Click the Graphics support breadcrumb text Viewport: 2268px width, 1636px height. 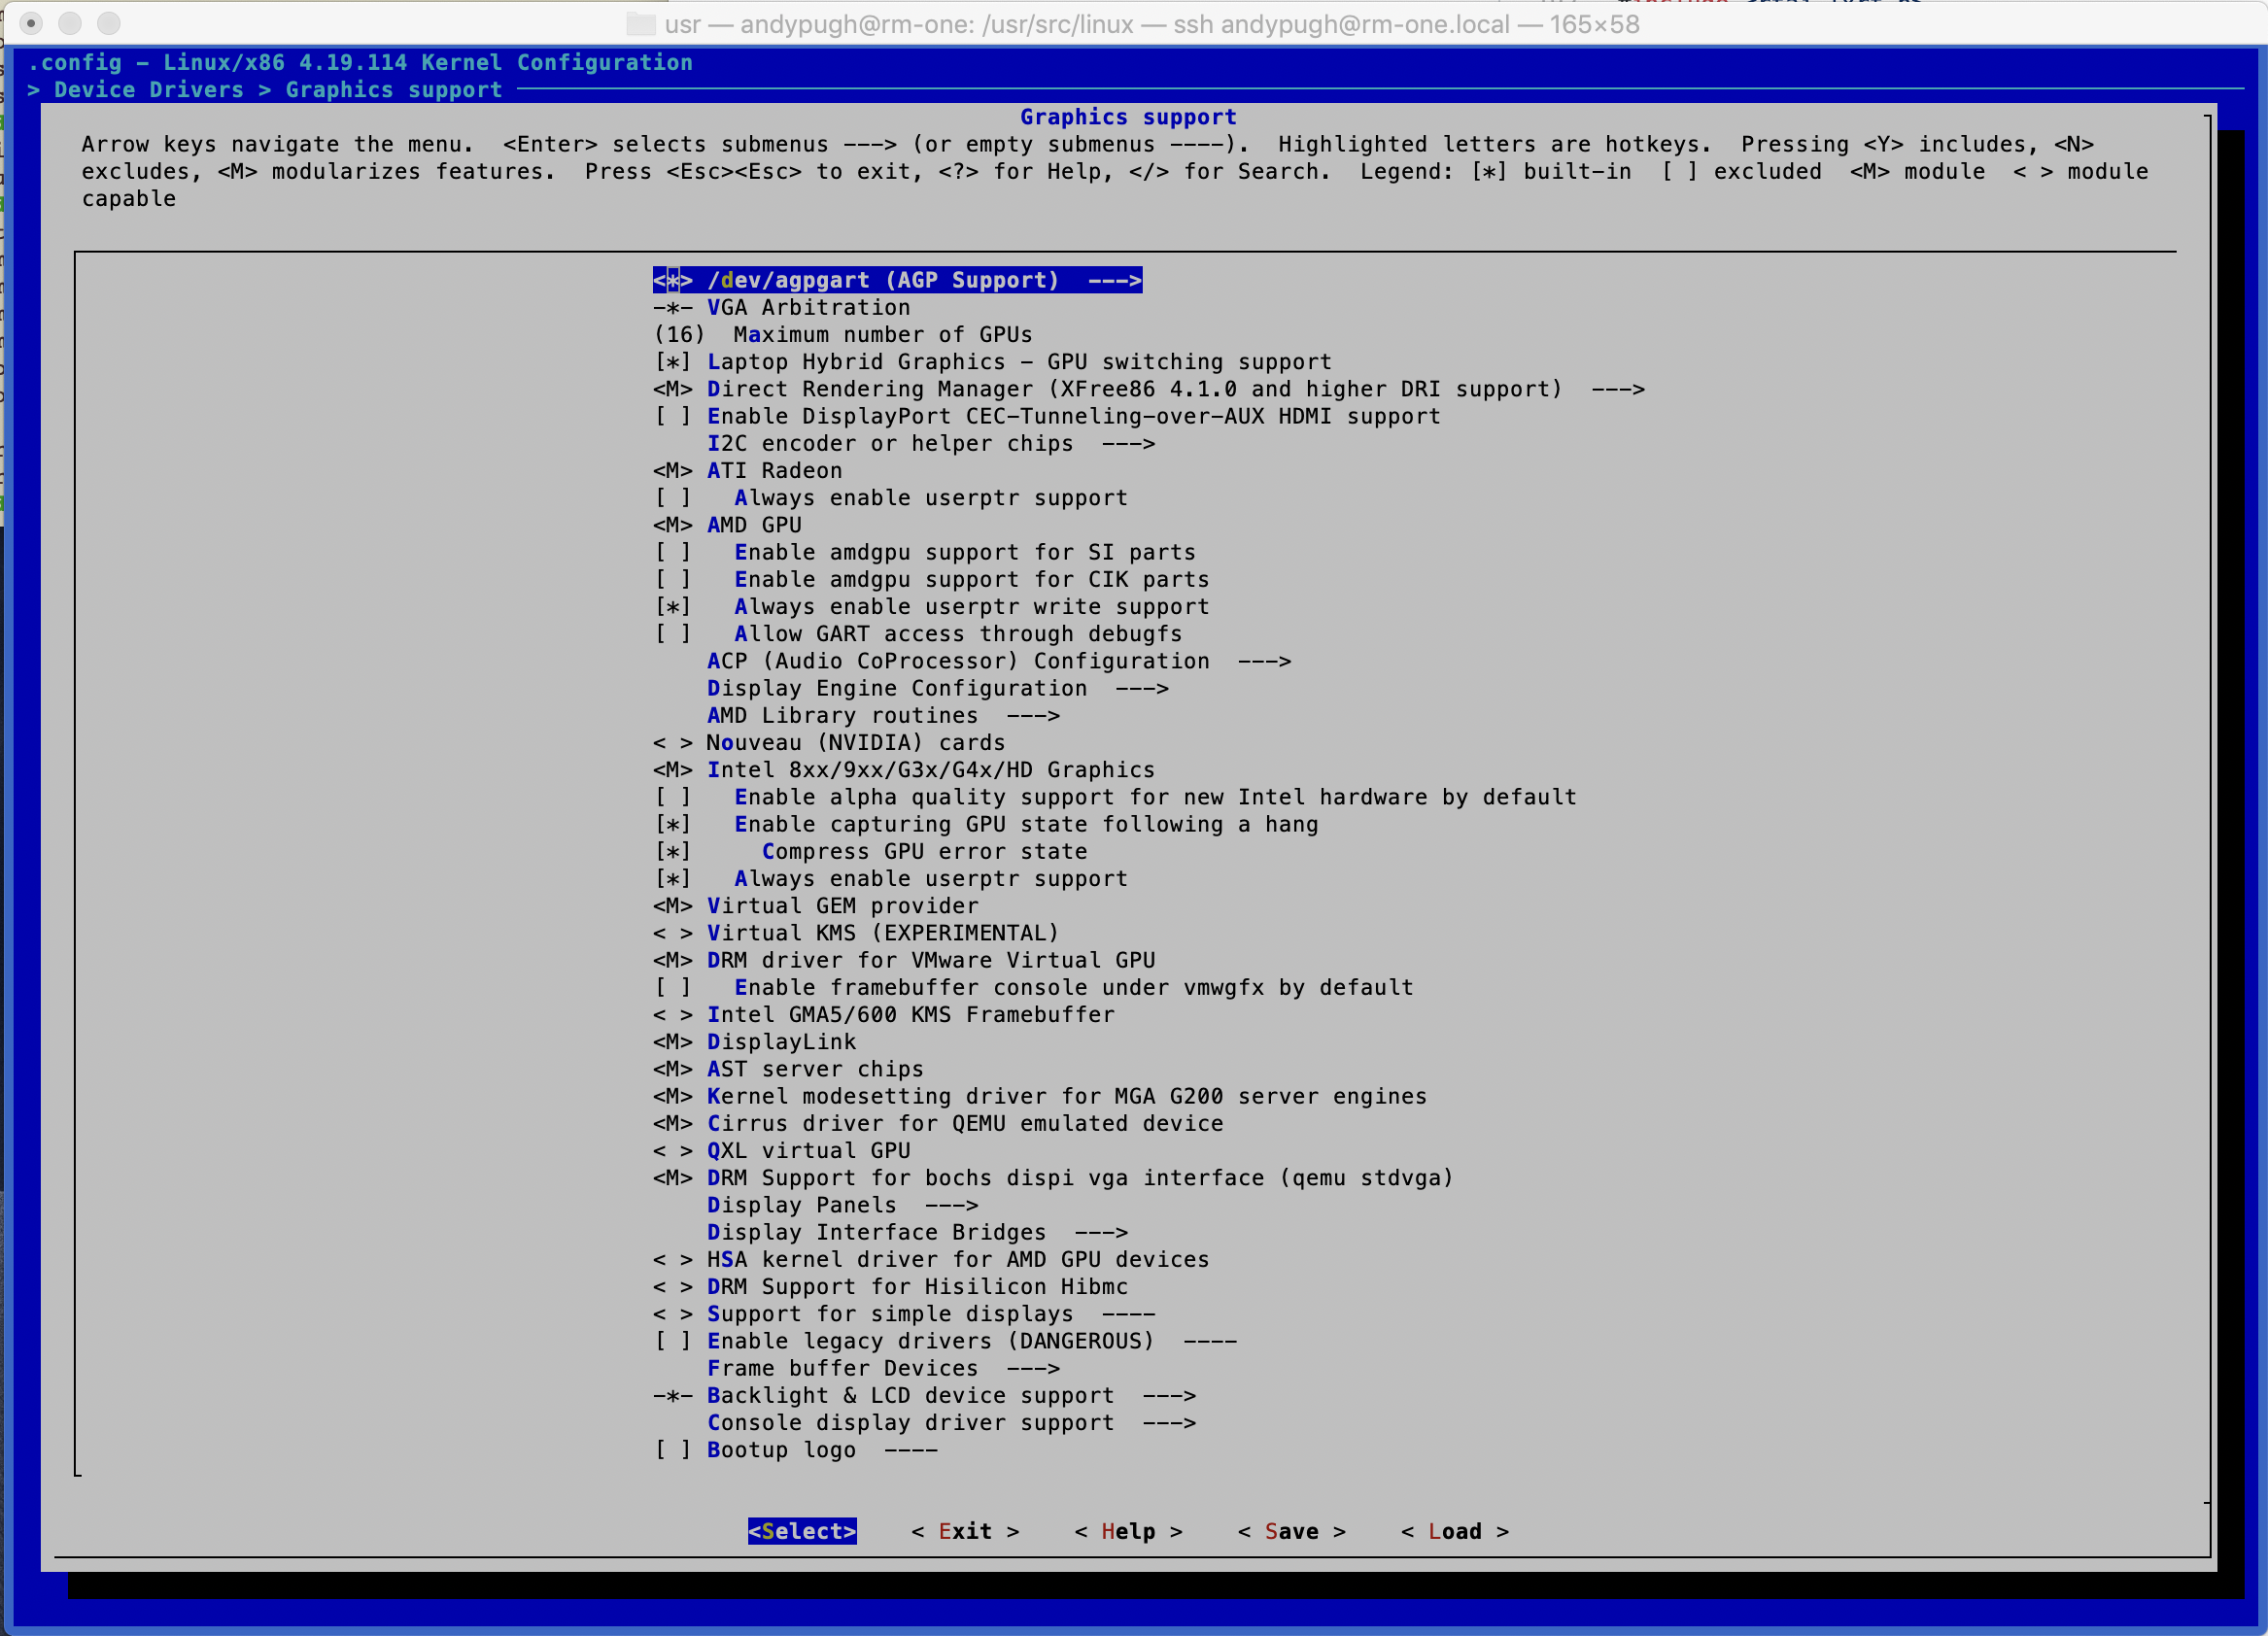tap(394, 90)
